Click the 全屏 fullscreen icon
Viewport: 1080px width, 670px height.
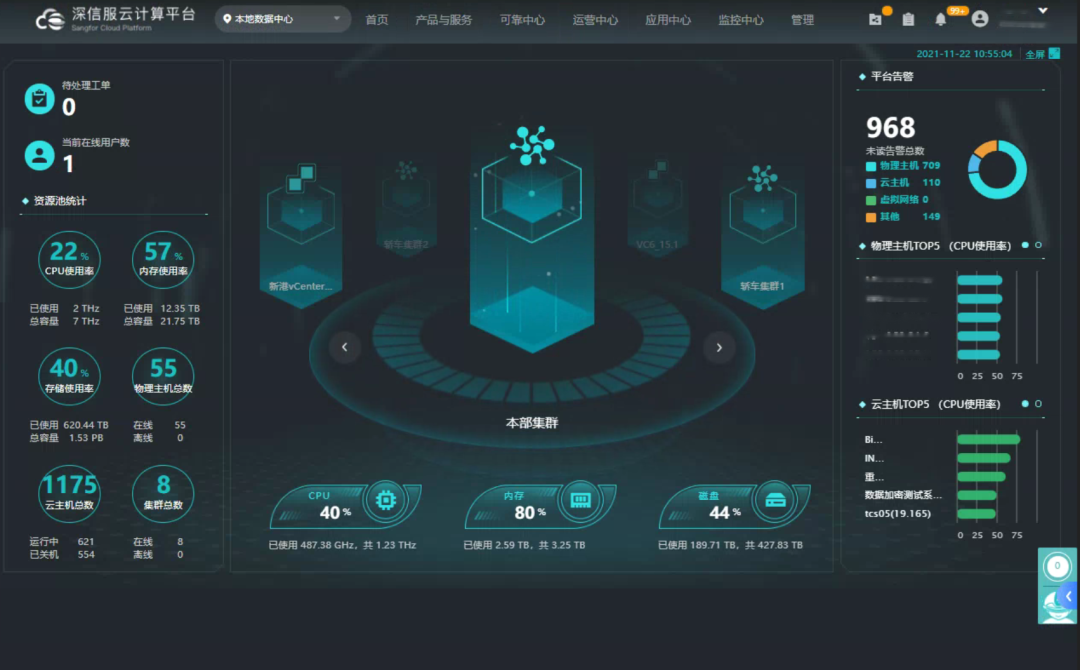1054,54
